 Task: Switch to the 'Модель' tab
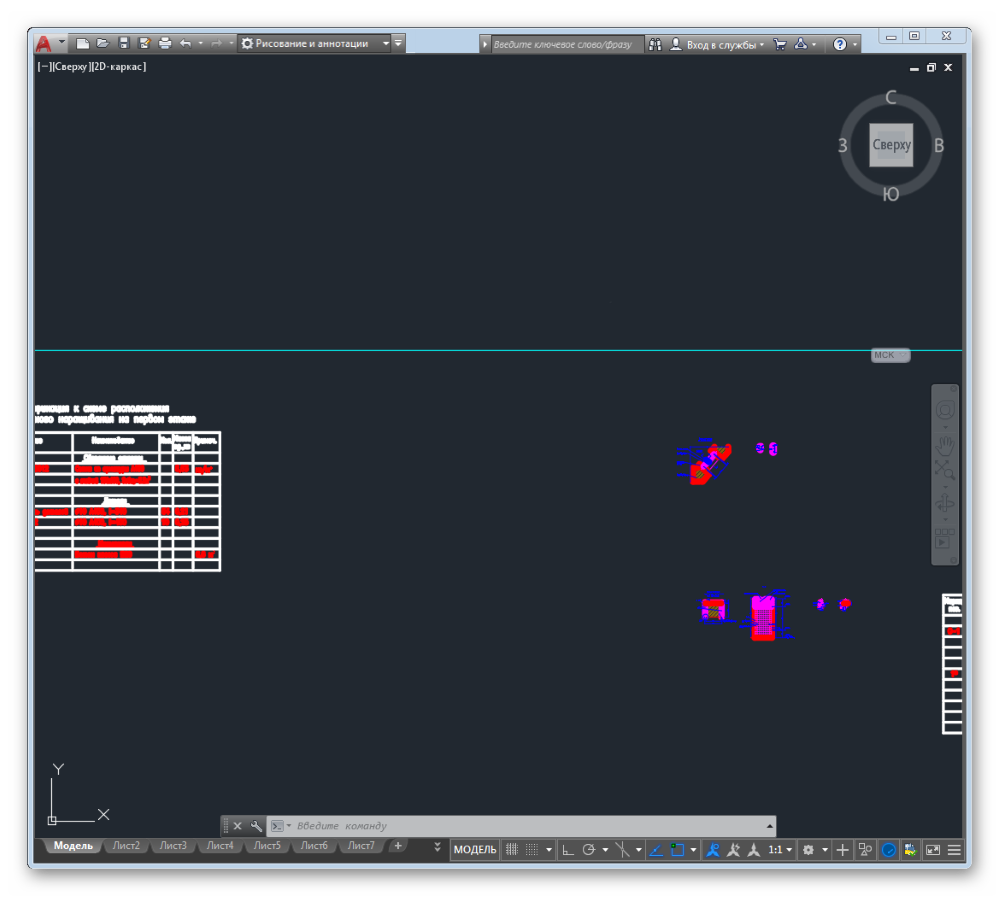click(x=73, y=845)
